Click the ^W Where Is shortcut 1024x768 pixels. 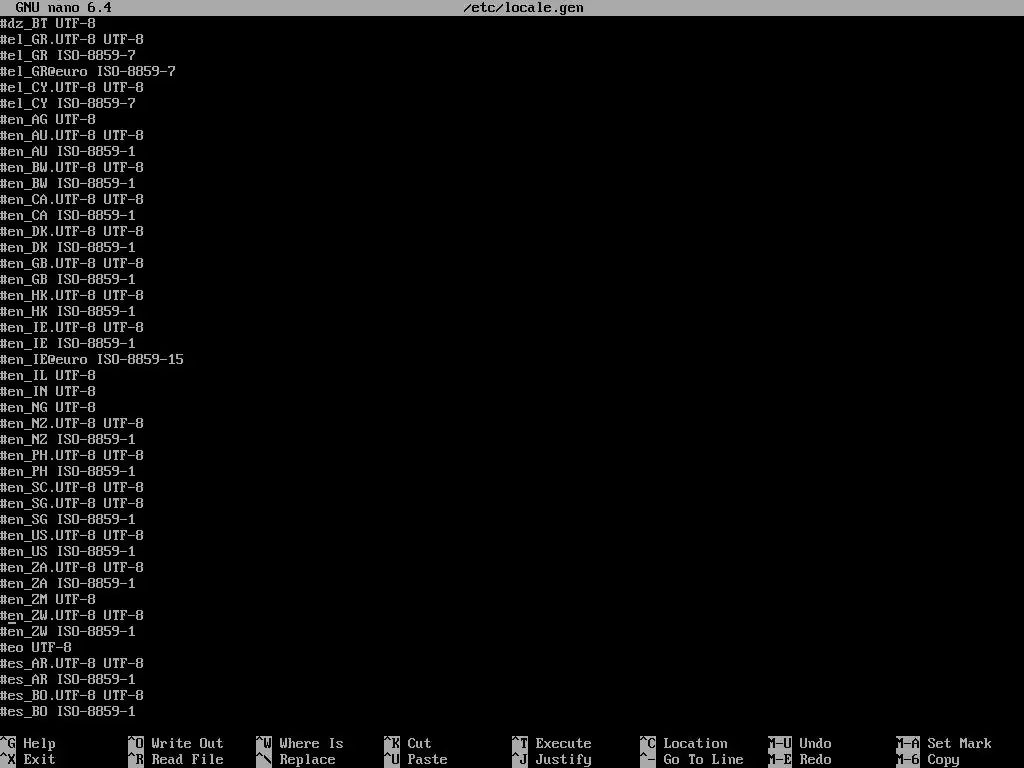300,743
